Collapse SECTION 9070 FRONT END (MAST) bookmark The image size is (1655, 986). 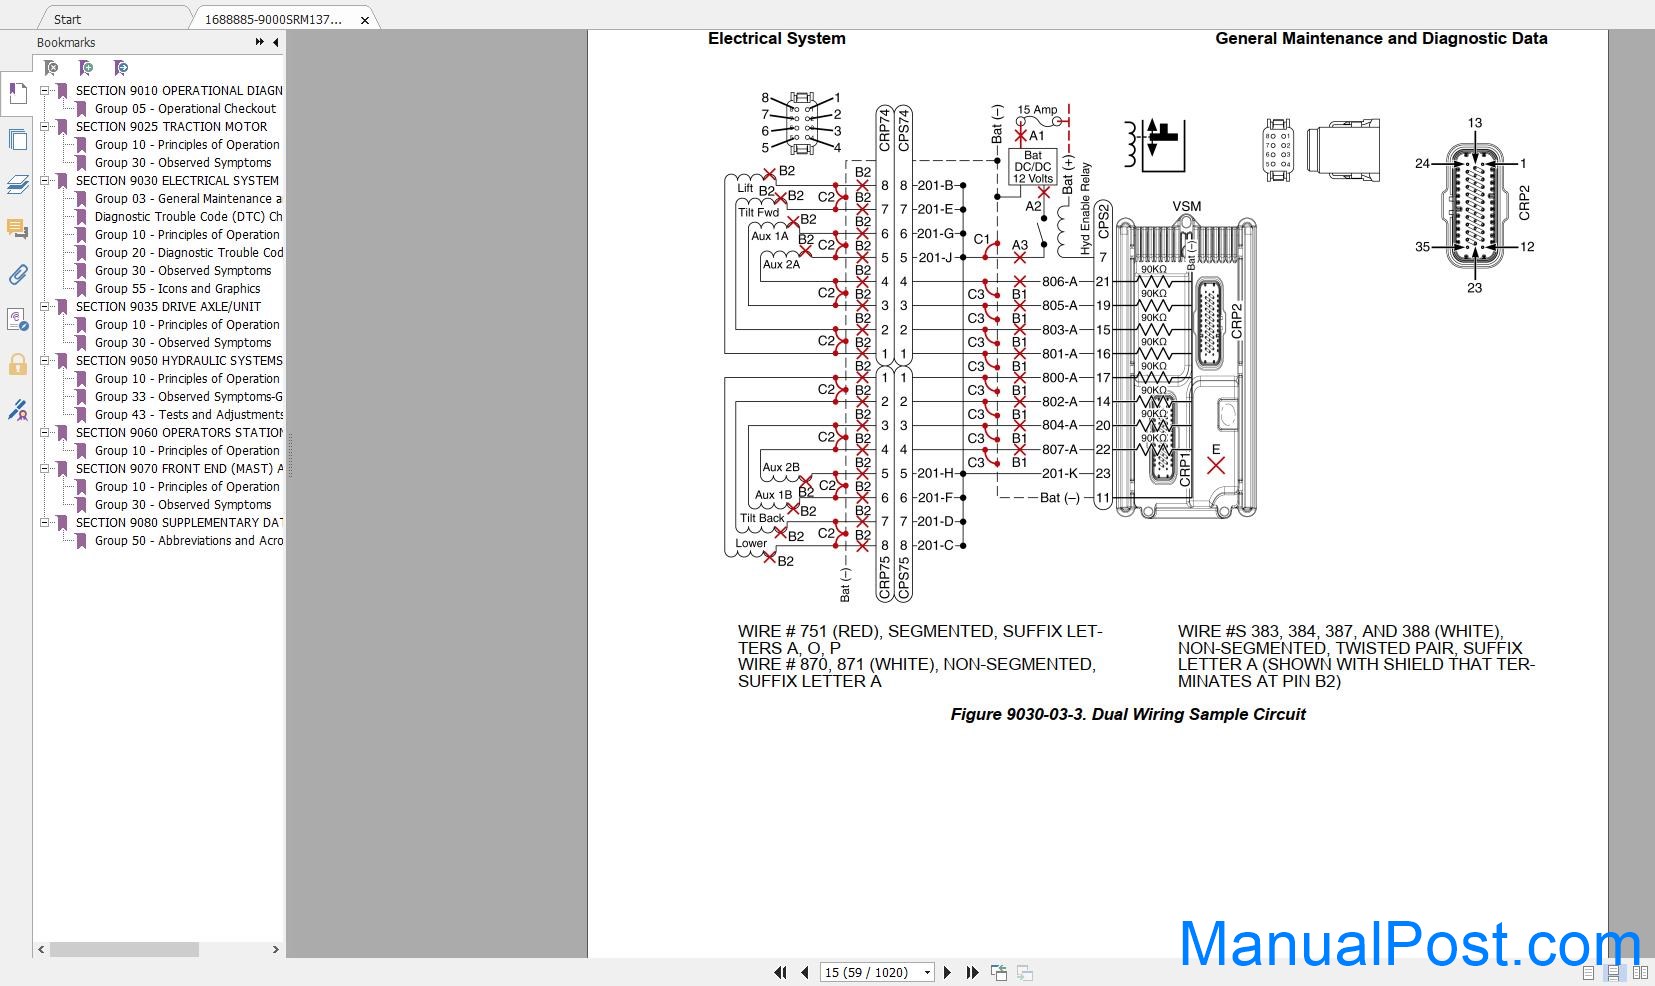coord(45,468)
